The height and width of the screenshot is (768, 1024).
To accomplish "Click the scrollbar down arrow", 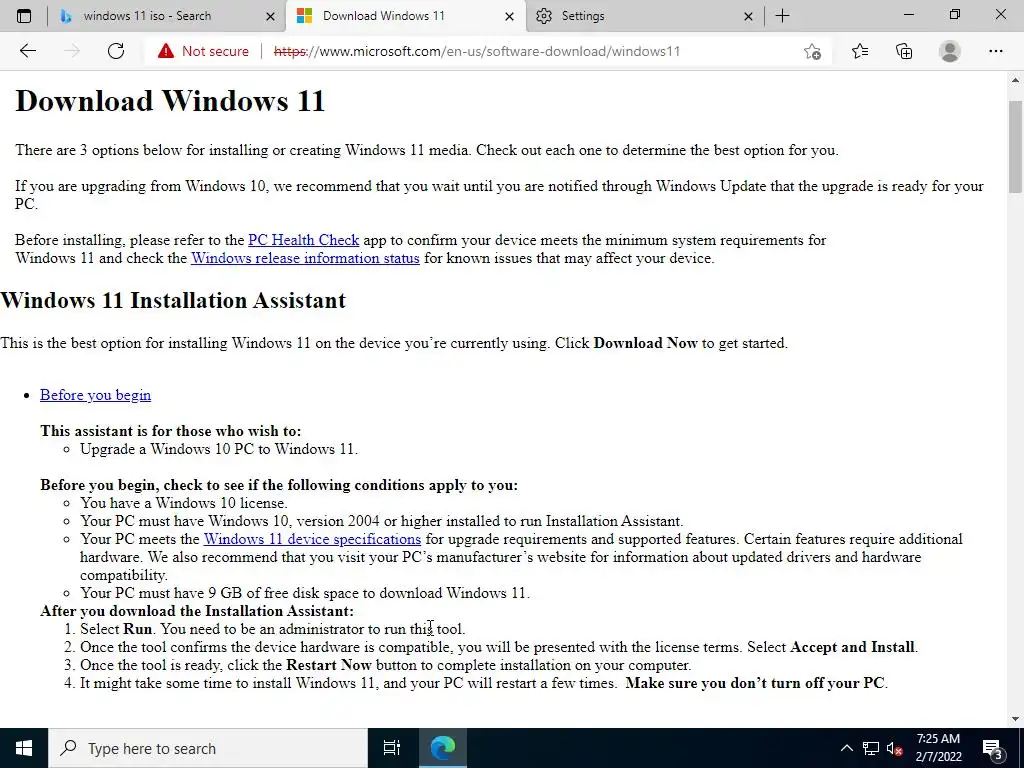I will point(1015,719).
